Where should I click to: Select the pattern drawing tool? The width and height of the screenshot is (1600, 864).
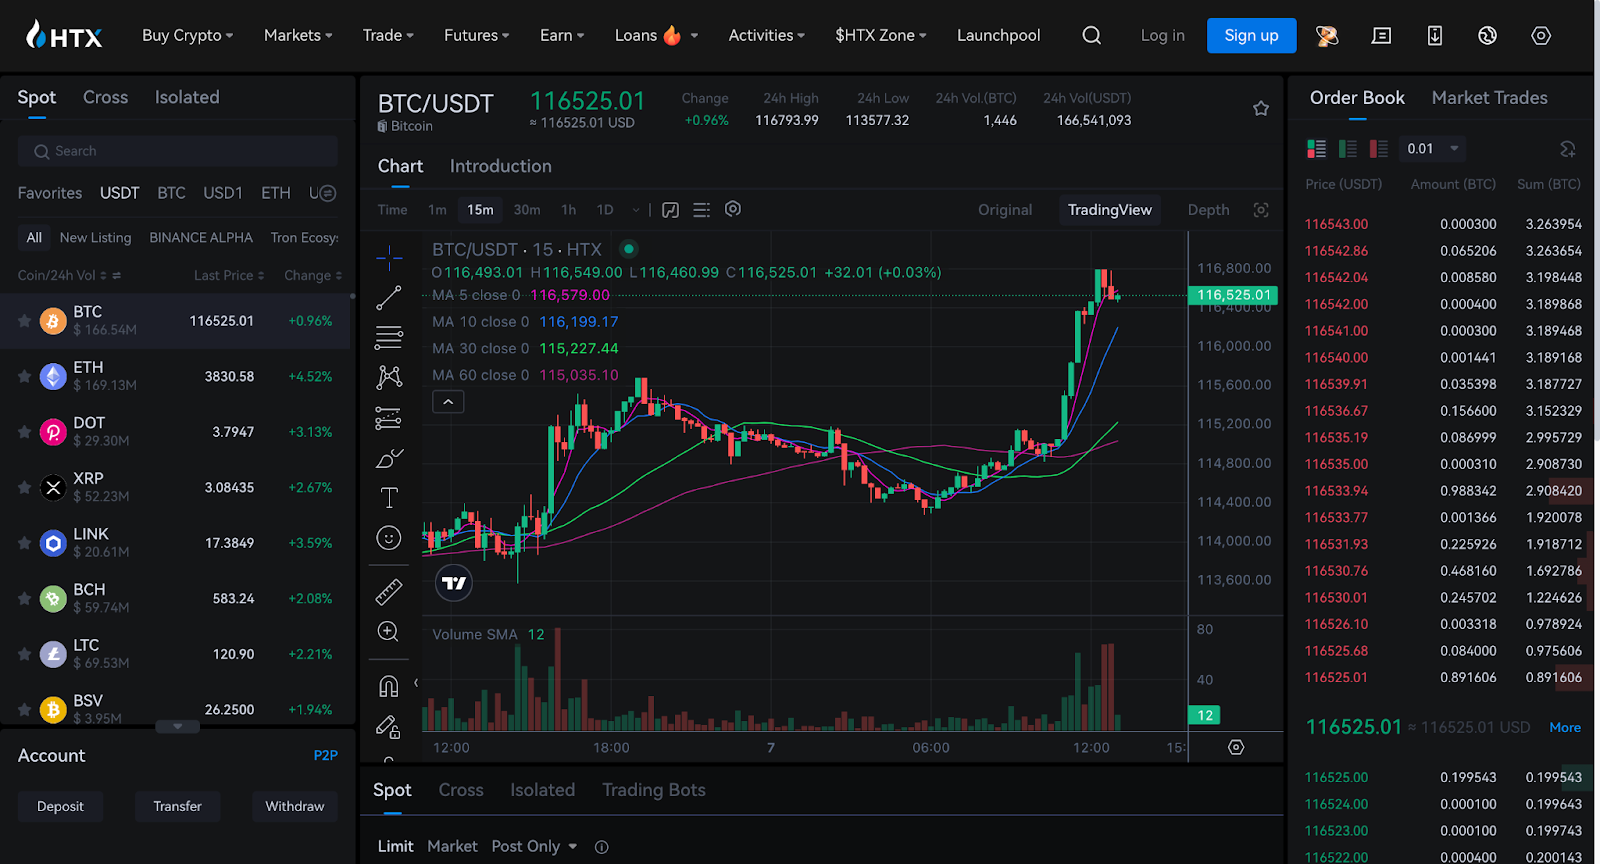[389, 377]
